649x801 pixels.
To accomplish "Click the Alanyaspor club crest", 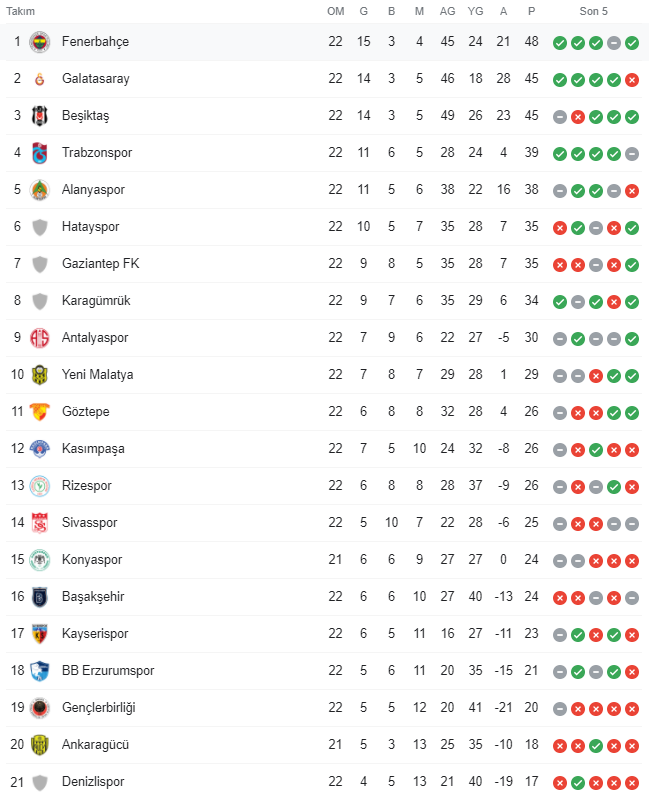I will 39,190.
